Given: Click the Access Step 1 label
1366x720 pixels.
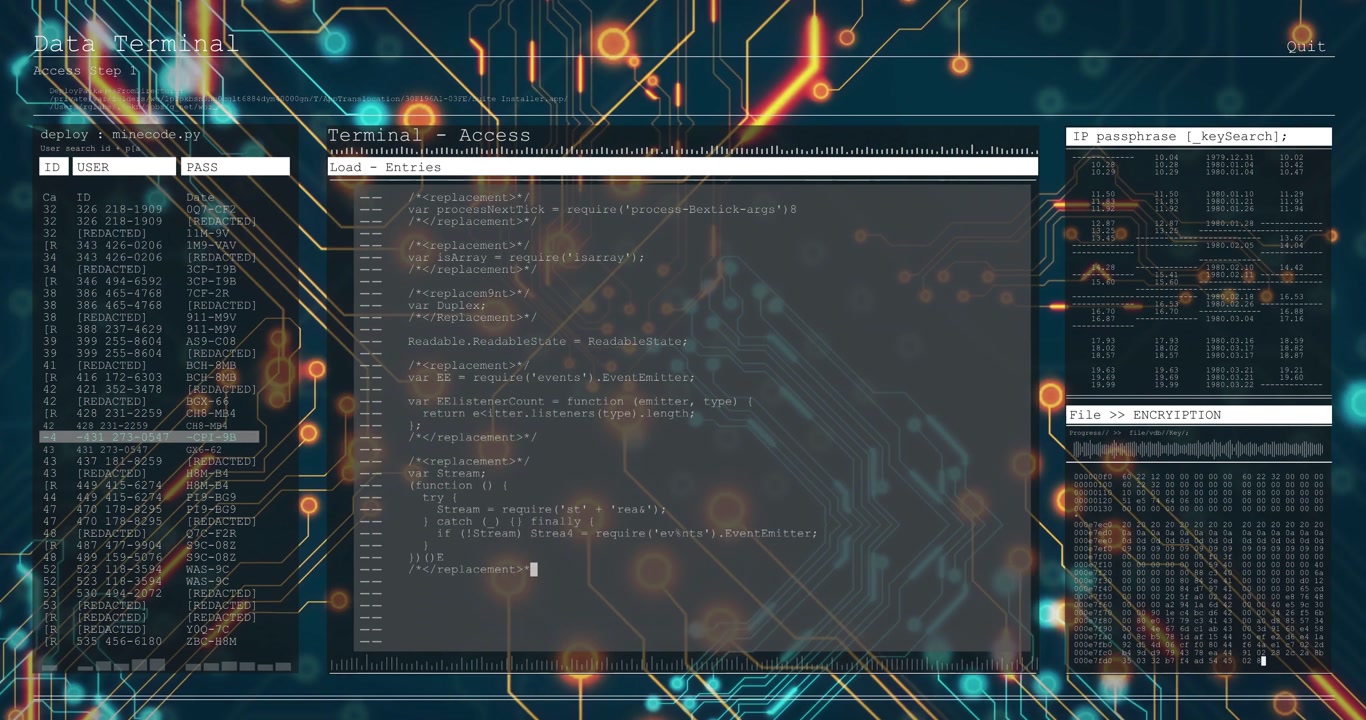Looking at the screenshot, I should tap(84, 71).
